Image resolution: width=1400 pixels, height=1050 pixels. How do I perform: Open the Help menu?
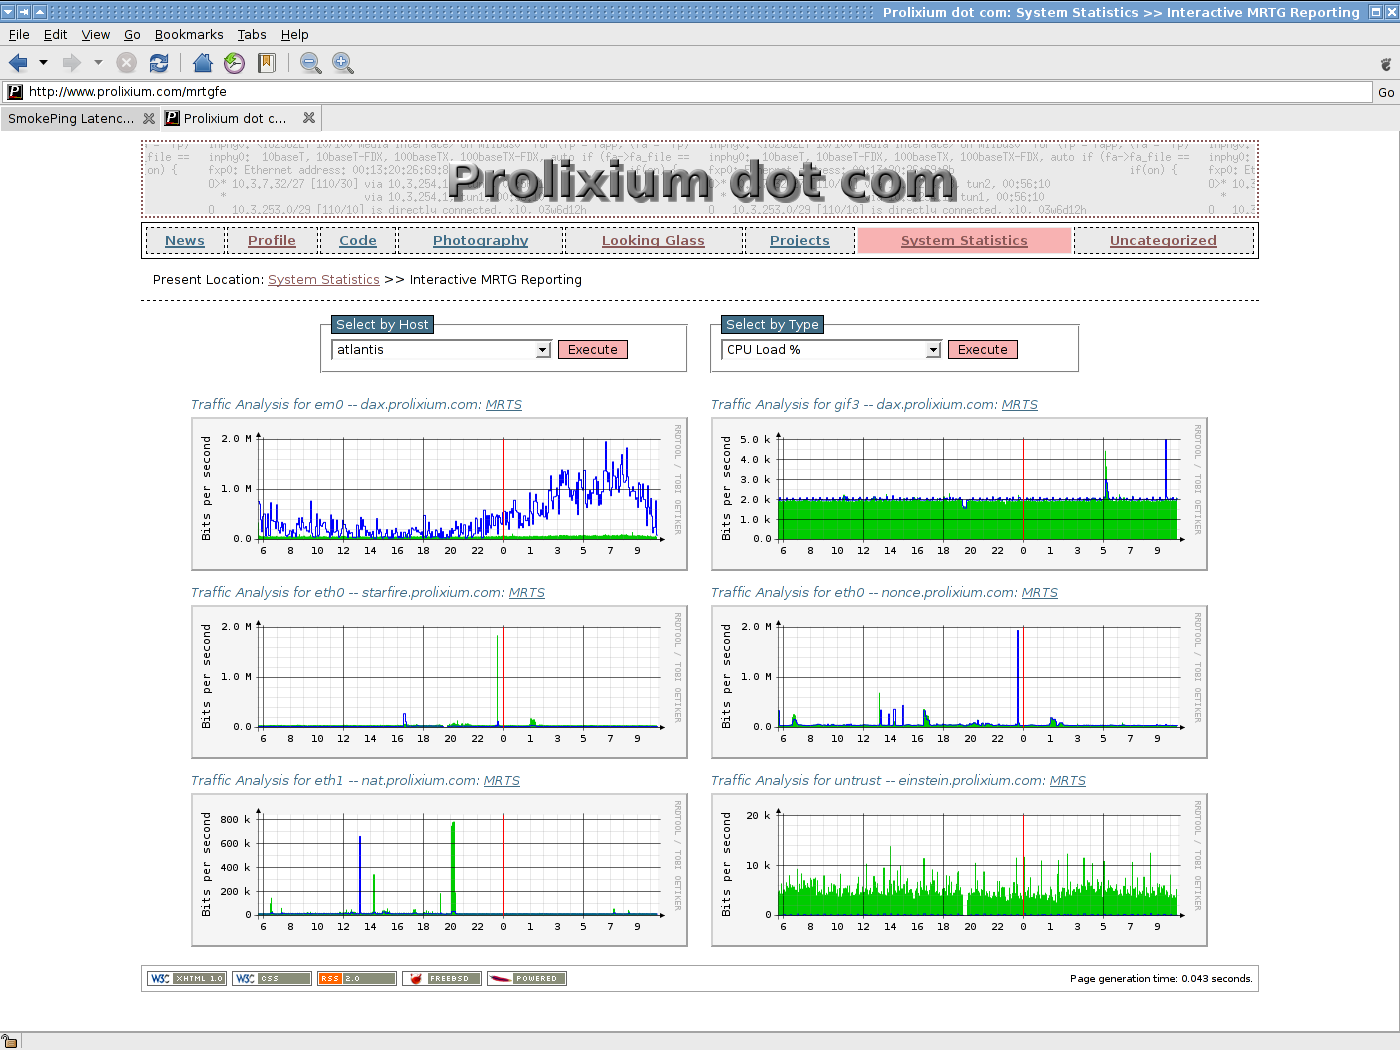tap(295, 35)
